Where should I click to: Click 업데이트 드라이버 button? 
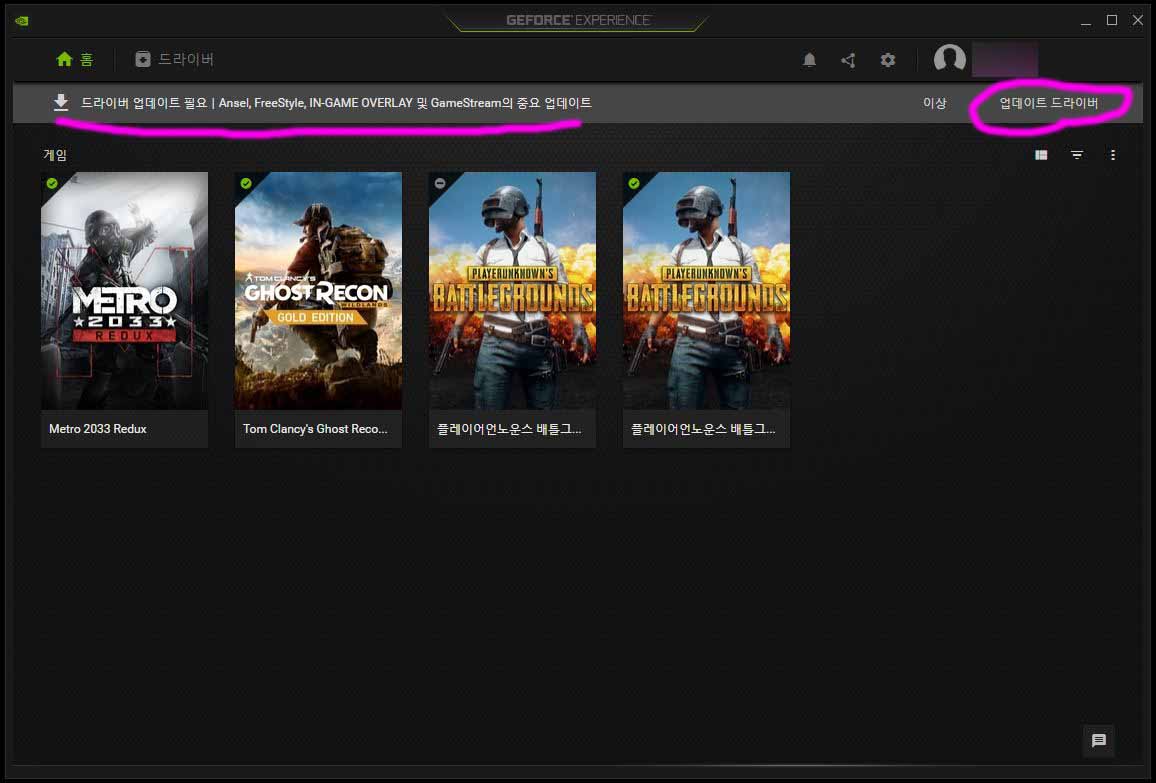click(x=1048, y=102)
